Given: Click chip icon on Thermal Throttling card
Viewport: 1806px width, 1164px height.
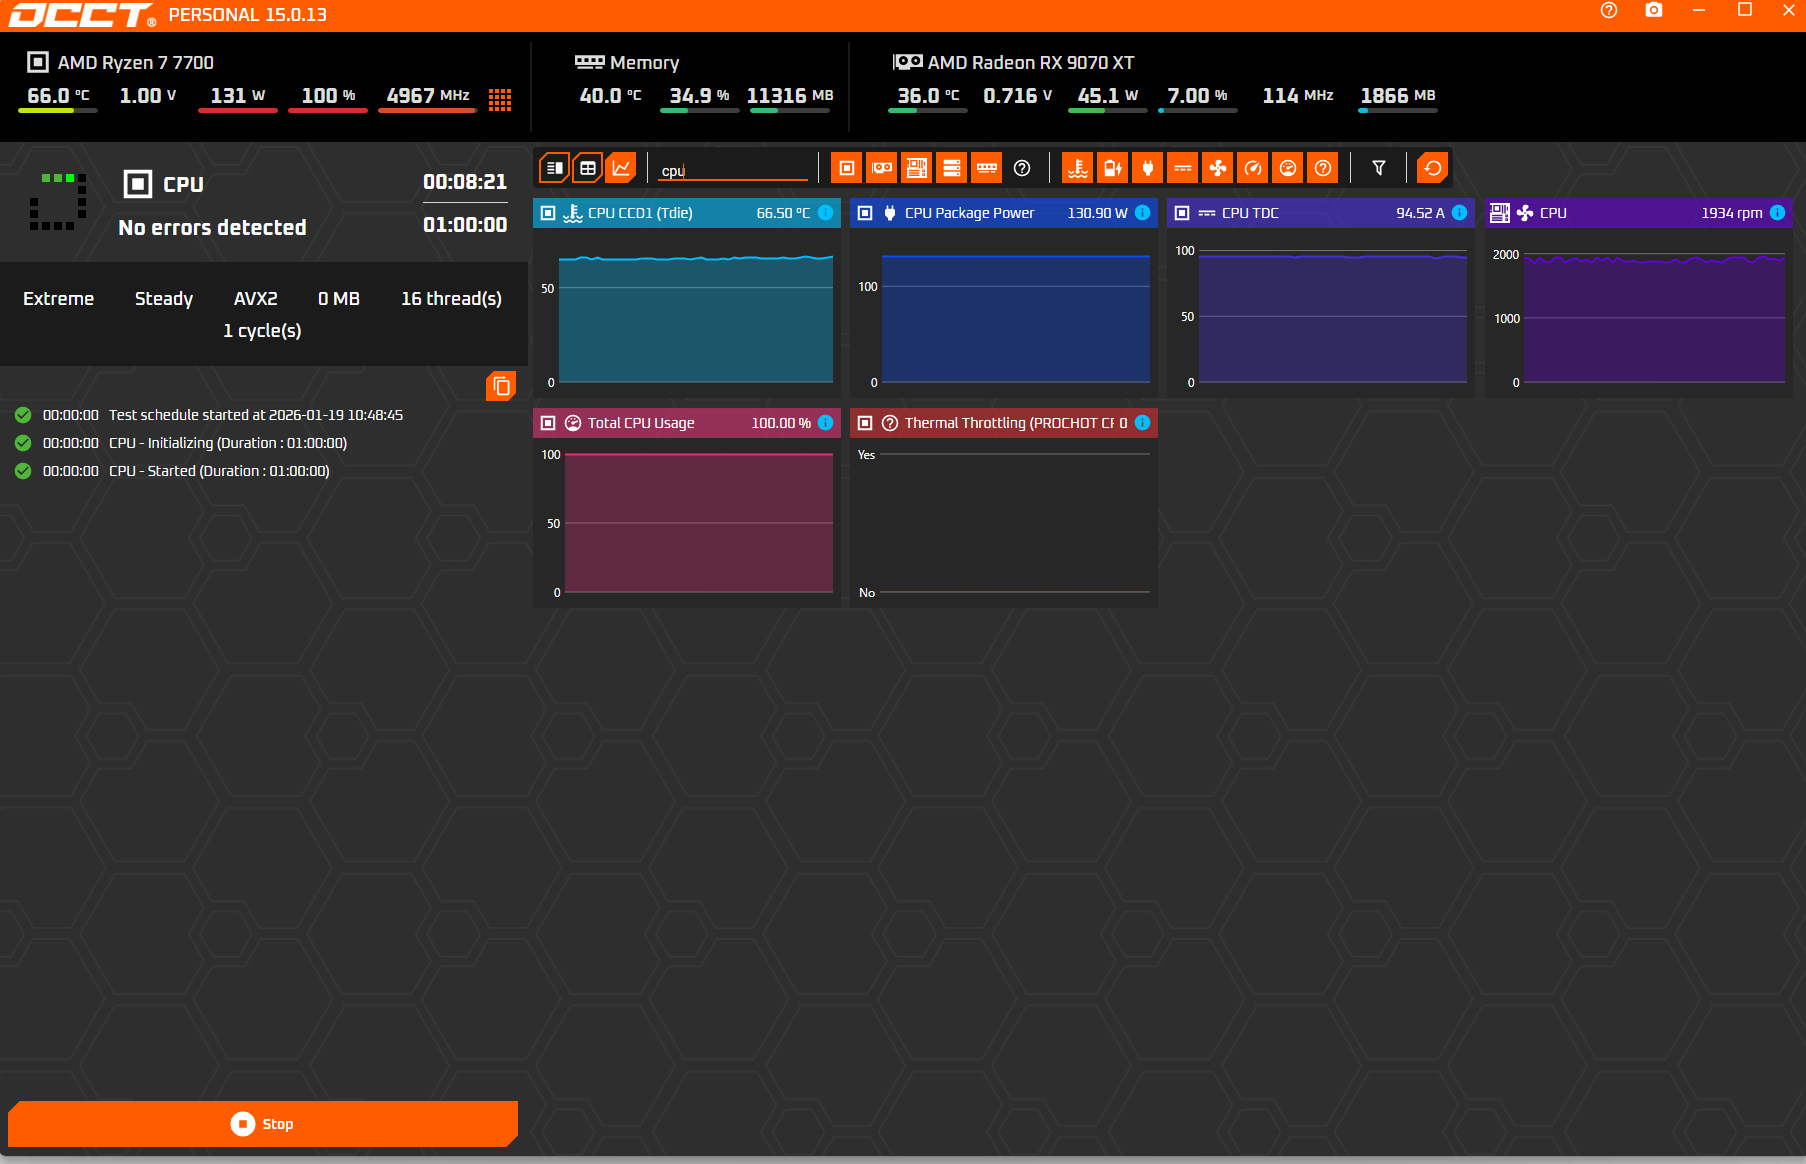Looking at the screenshot, I should [x=865, y=423].
